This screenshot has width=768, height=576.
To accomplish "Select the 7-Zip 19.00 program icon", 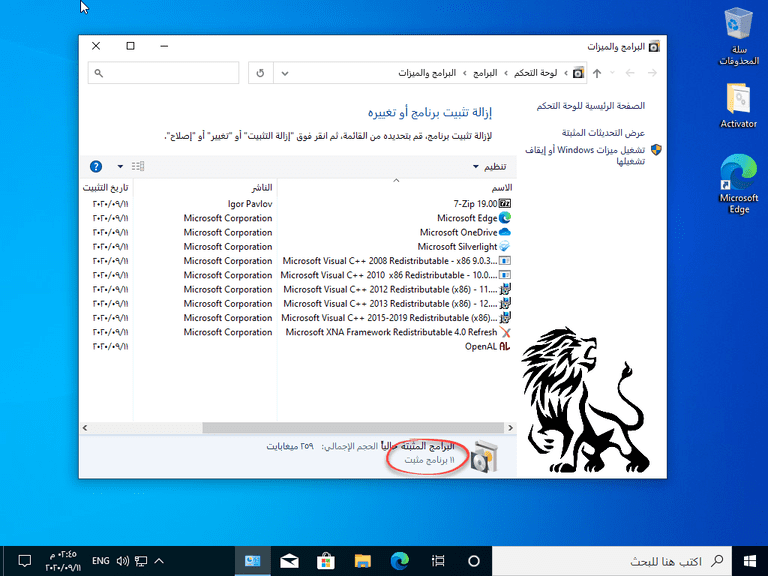I will (x=504, y=204).
